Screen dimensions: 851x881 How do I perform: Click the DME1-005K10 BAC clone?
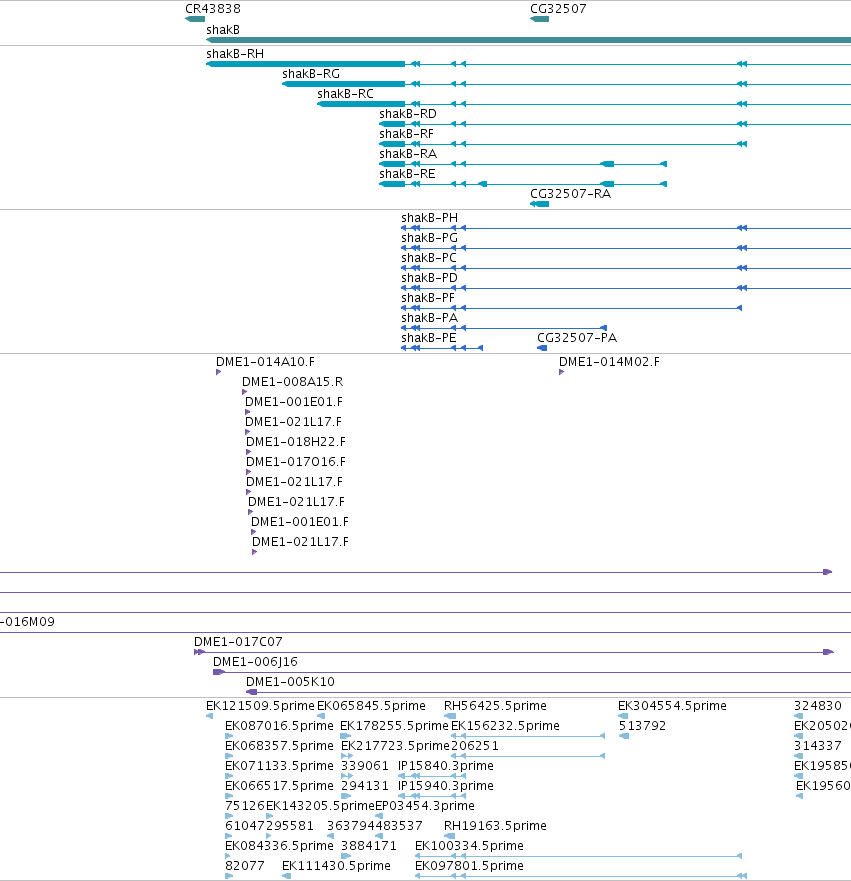click(548, 693)
